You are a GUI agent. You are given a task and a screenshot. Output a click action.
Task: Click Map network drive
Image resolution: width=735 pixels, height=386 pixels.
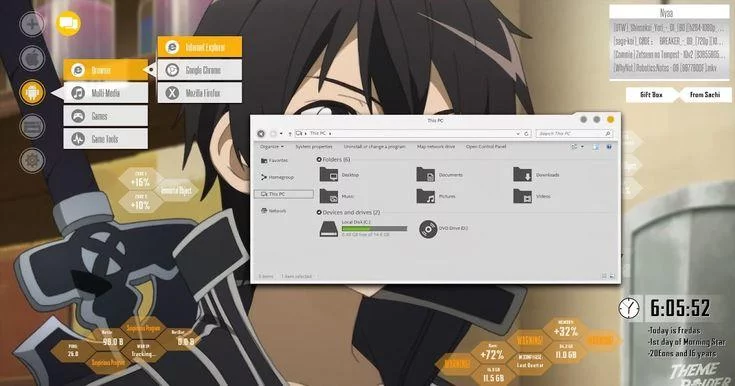(436, 147)
